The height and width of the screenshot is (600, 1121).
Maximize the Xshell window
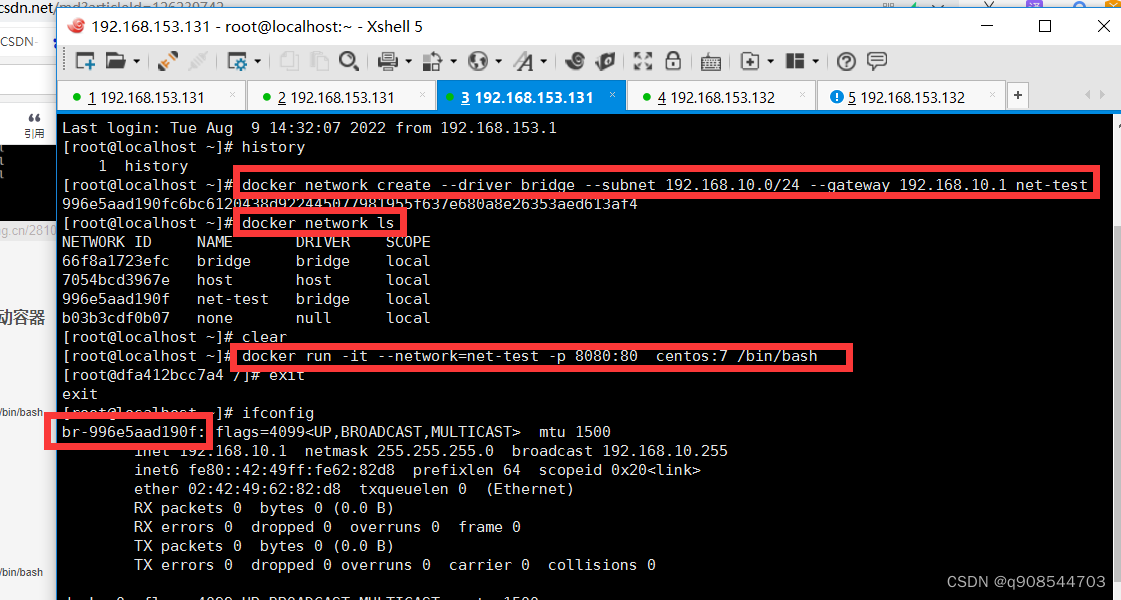pyautogui.click(x=1045, y=26)
